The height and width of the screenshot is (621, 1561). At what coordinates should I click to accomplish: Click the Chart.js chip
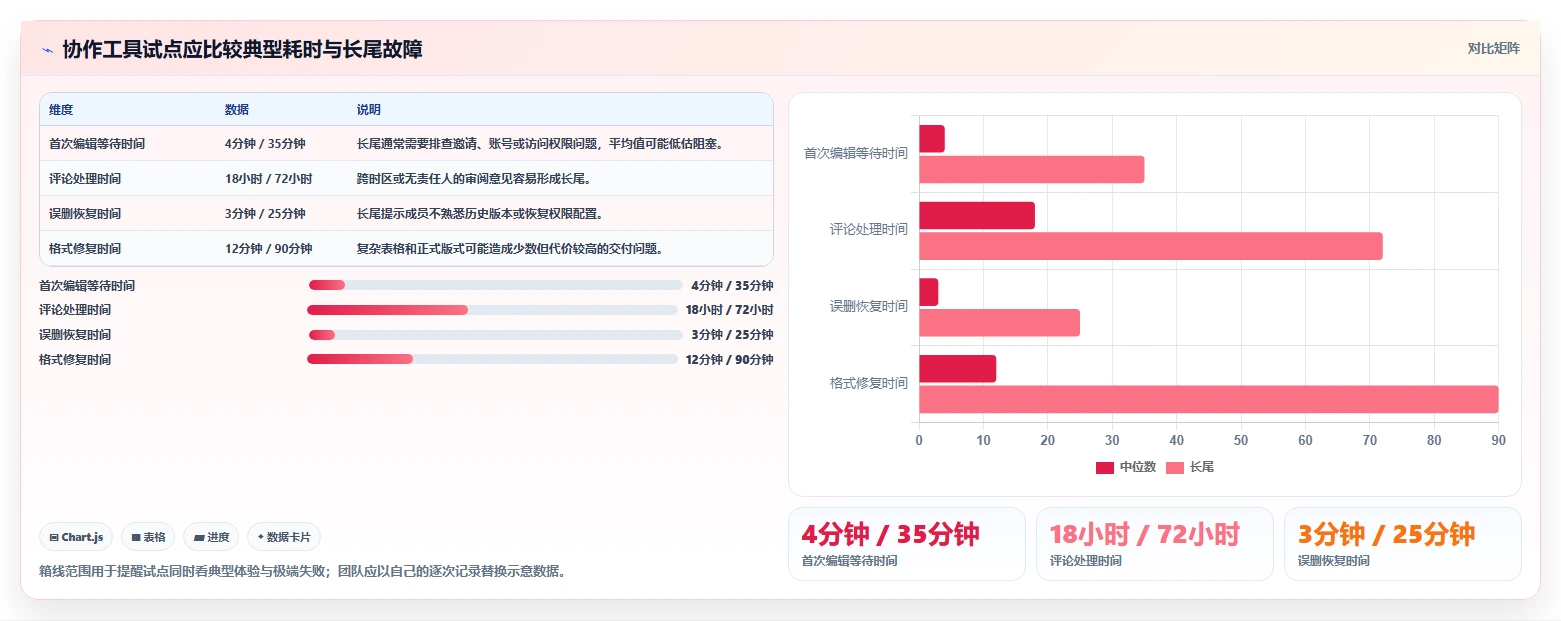(77, 537)
